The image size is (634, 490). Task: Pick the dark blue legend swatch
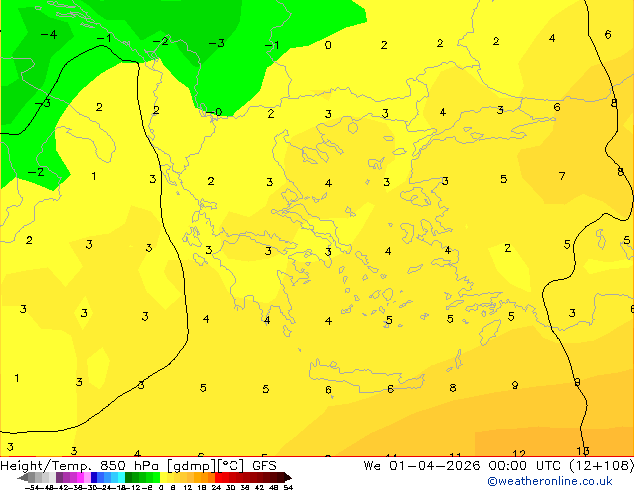94,477
